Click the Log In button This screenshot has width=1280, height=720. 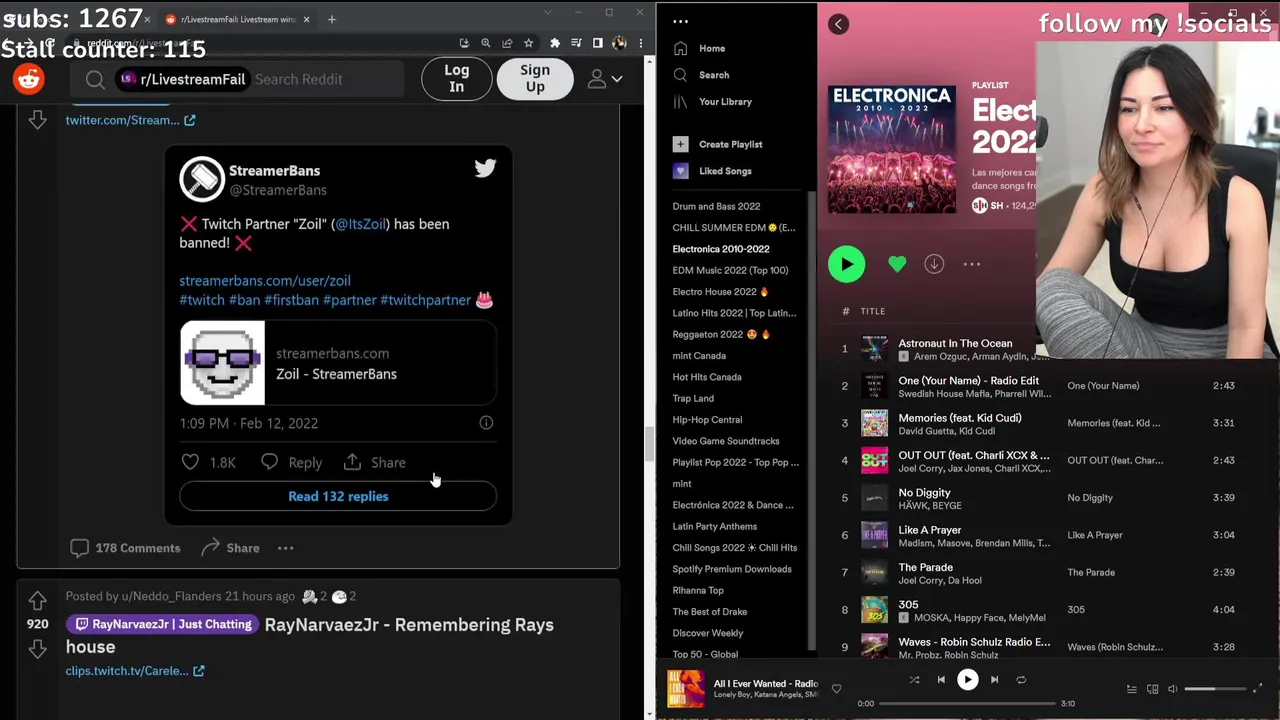[456, 79]
